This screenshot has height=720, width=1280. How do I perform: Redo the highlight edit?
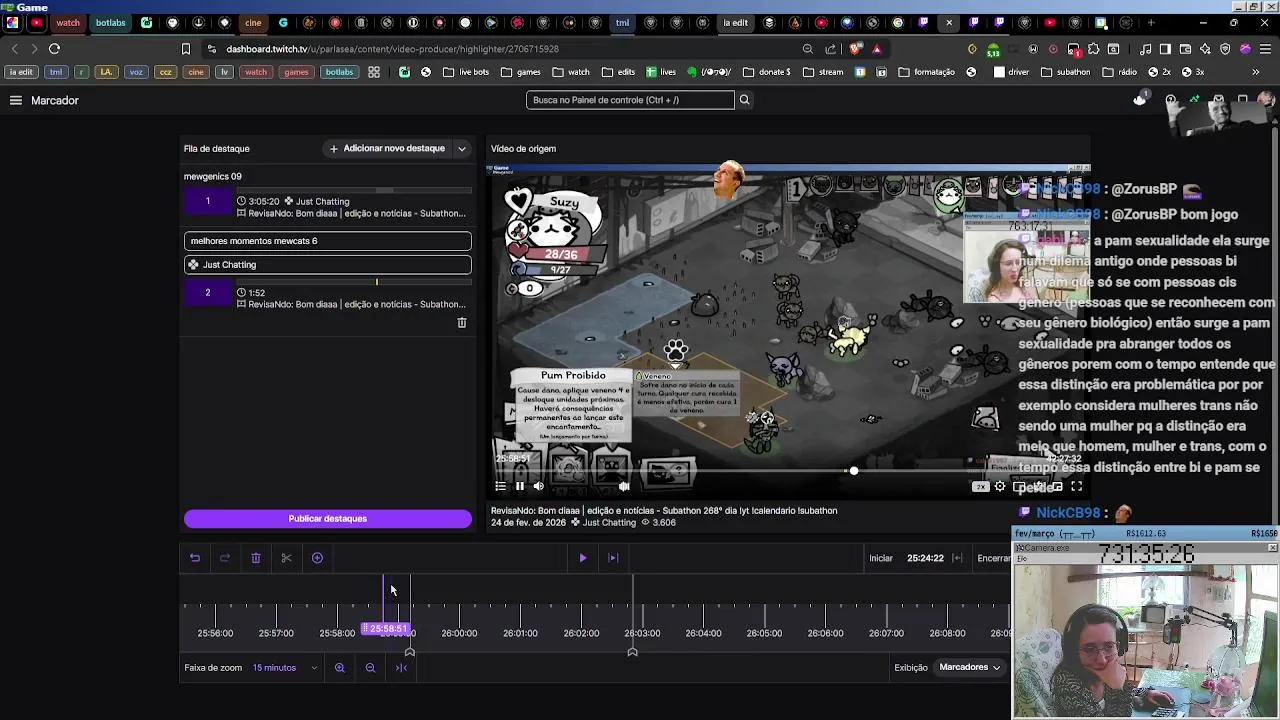click(x=225, y=558)
